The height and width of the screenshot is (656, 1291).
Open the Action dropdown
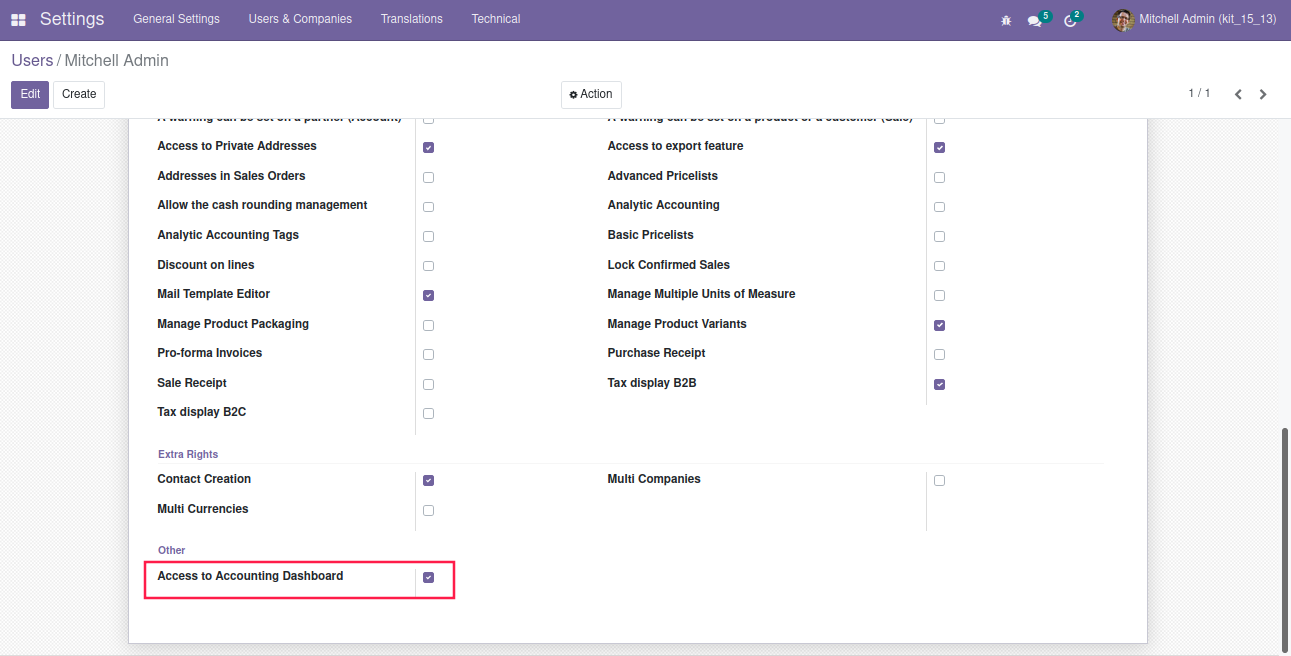click(591, 94)
